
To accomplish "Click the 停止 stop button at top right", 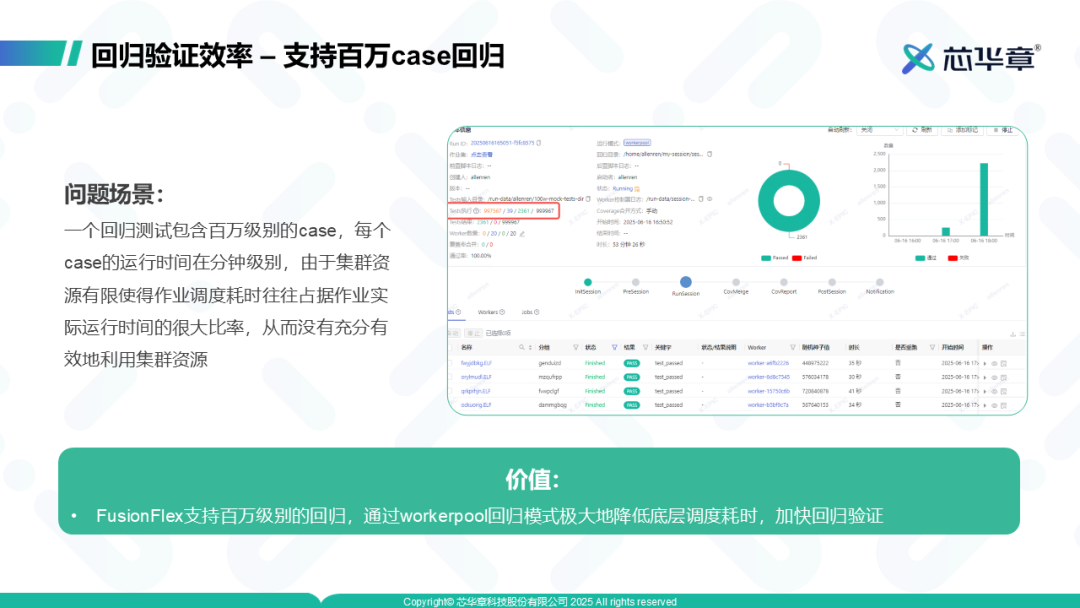I will coord(1002,130).
